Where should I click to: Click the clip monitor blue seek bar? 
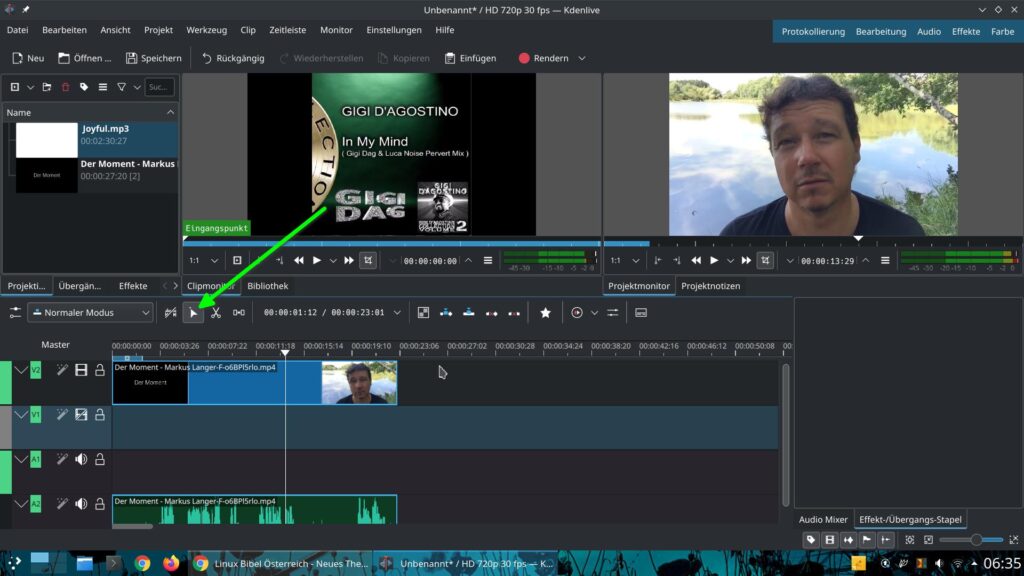[x=392, y=244]
